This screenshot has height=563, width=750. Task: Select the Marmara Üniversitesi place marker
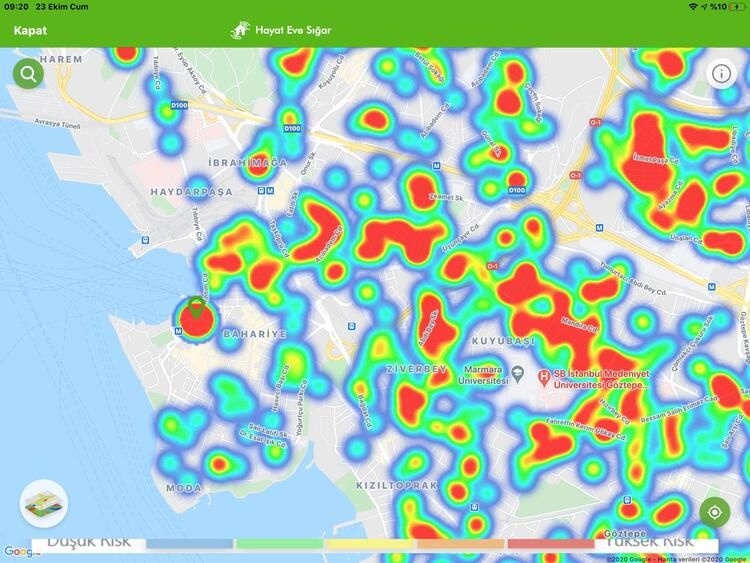(517, 374)
